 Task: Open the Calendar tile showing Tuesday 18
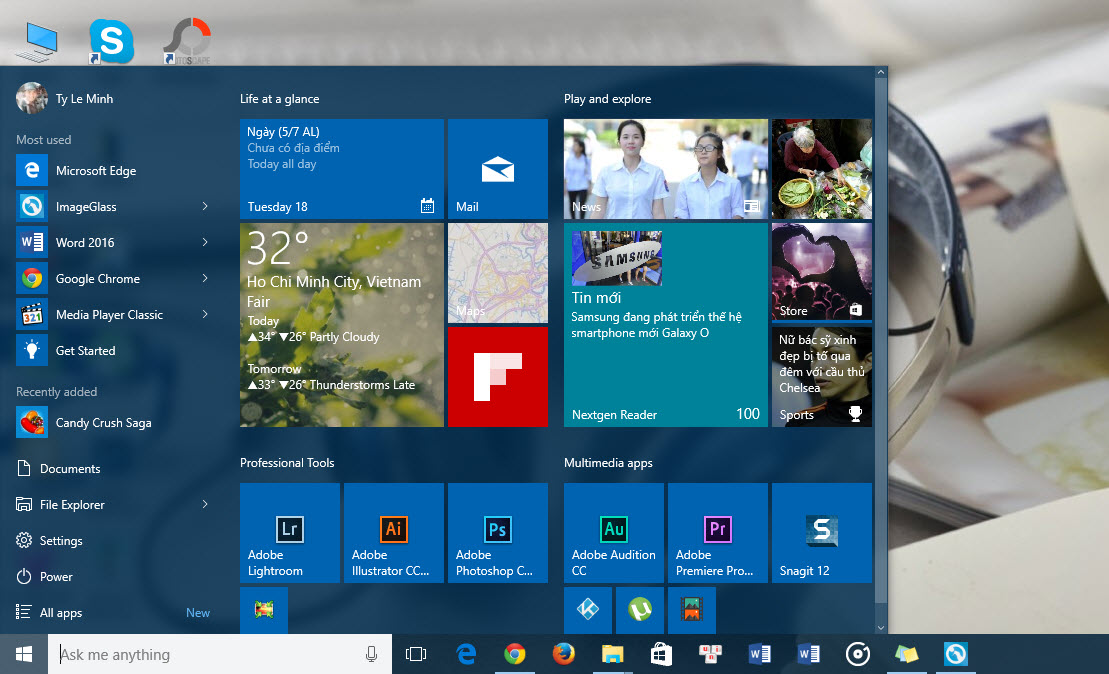click(342, 169)
